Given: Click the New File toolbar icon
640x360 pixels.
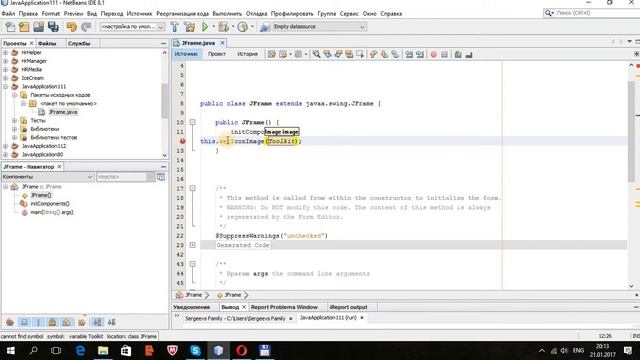Looking at the screenshot, I should [10, 27].
